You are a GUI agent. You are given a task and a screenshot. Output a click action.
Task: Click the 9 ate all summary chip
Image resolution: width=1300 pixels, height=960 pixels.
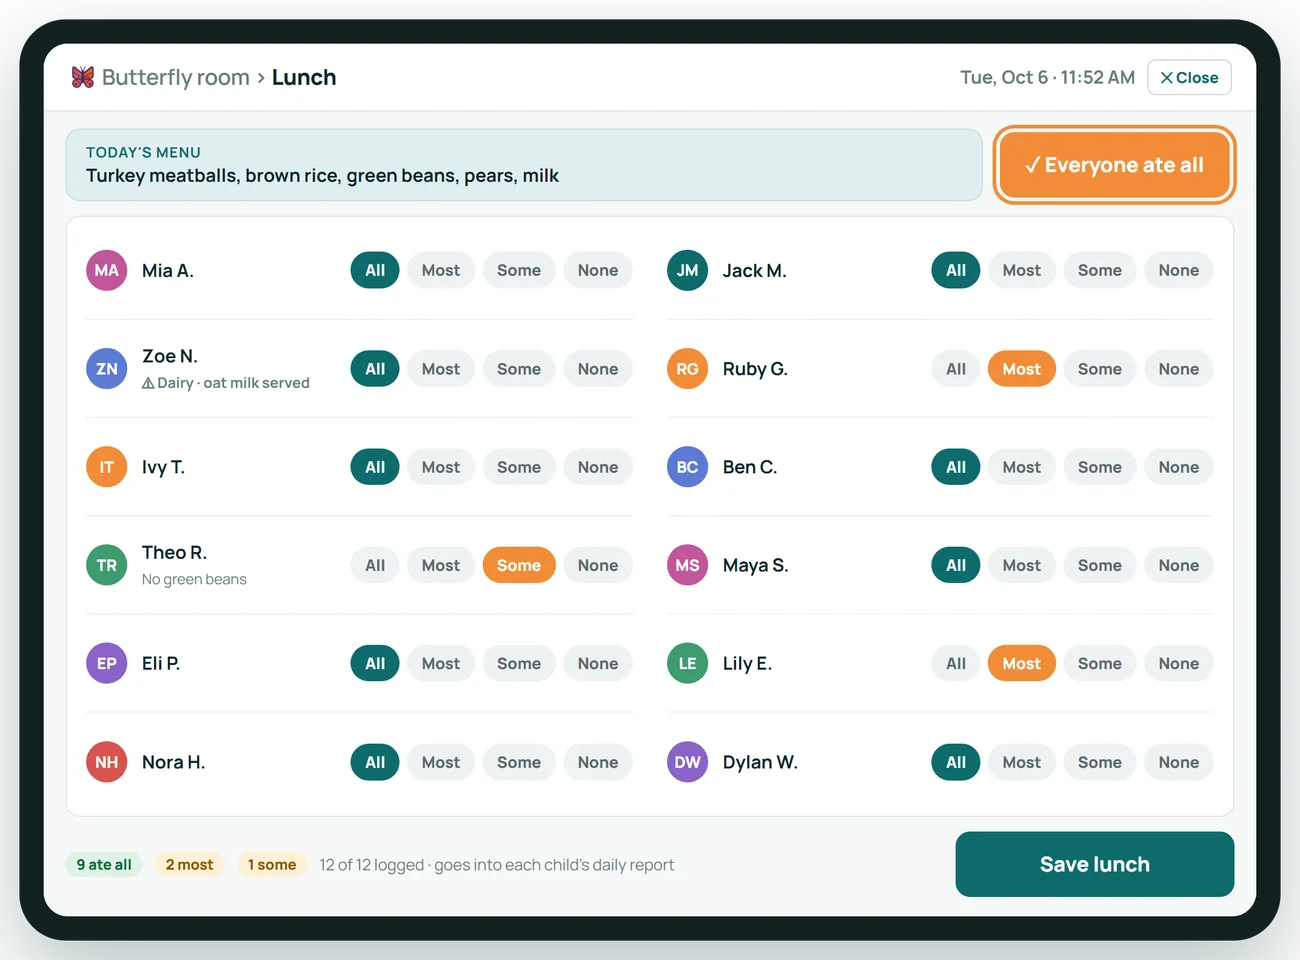104,865
